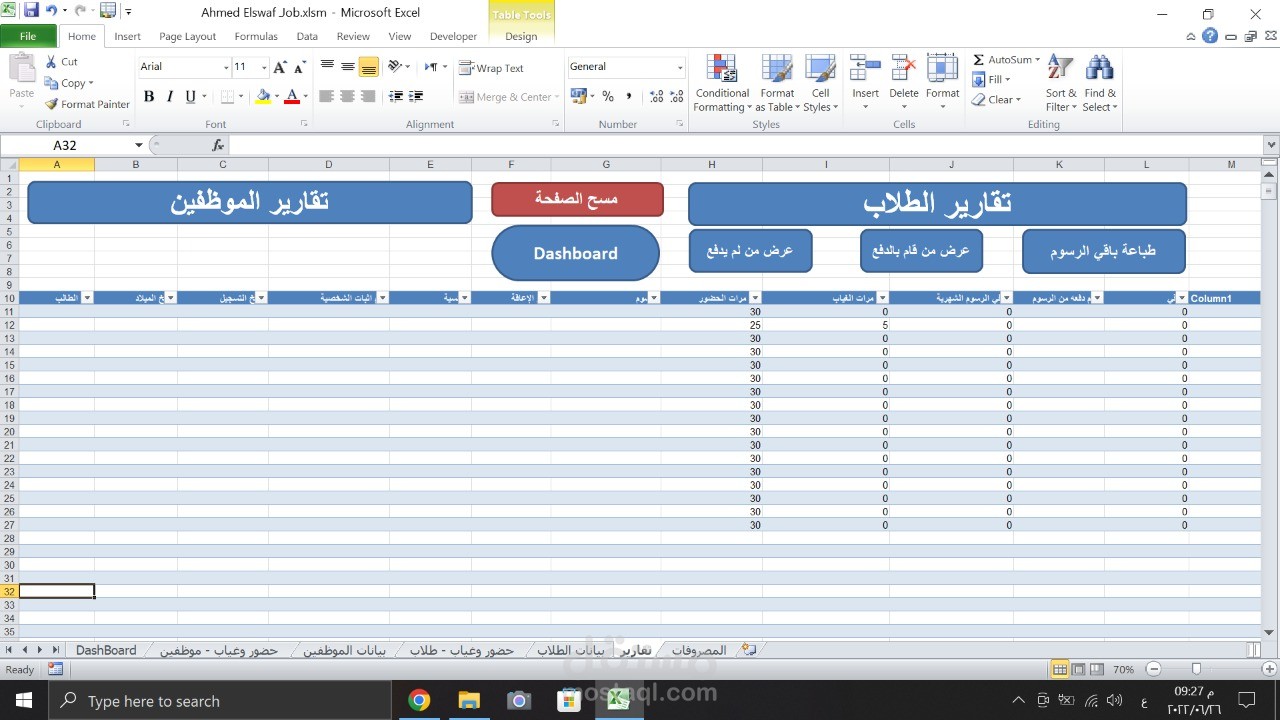
Task: Open Conditional Formatting menu
Action: 722,83
